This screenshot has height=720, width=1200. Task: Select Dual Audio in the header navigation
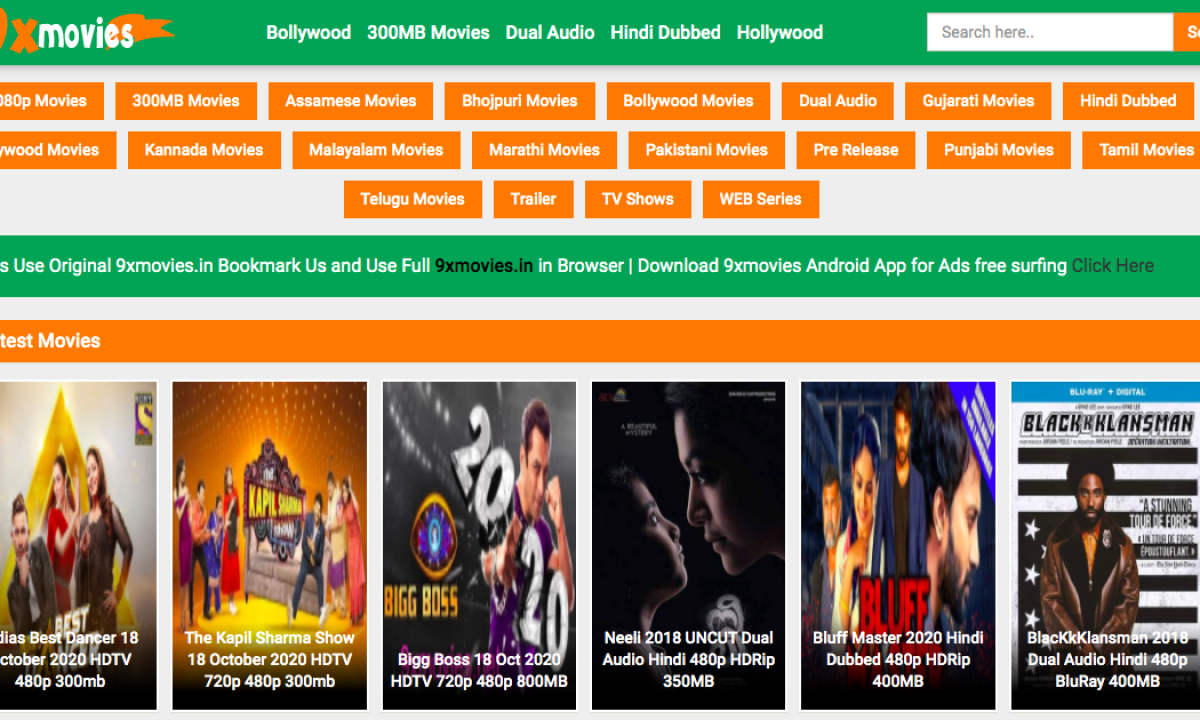pos(550,32)
